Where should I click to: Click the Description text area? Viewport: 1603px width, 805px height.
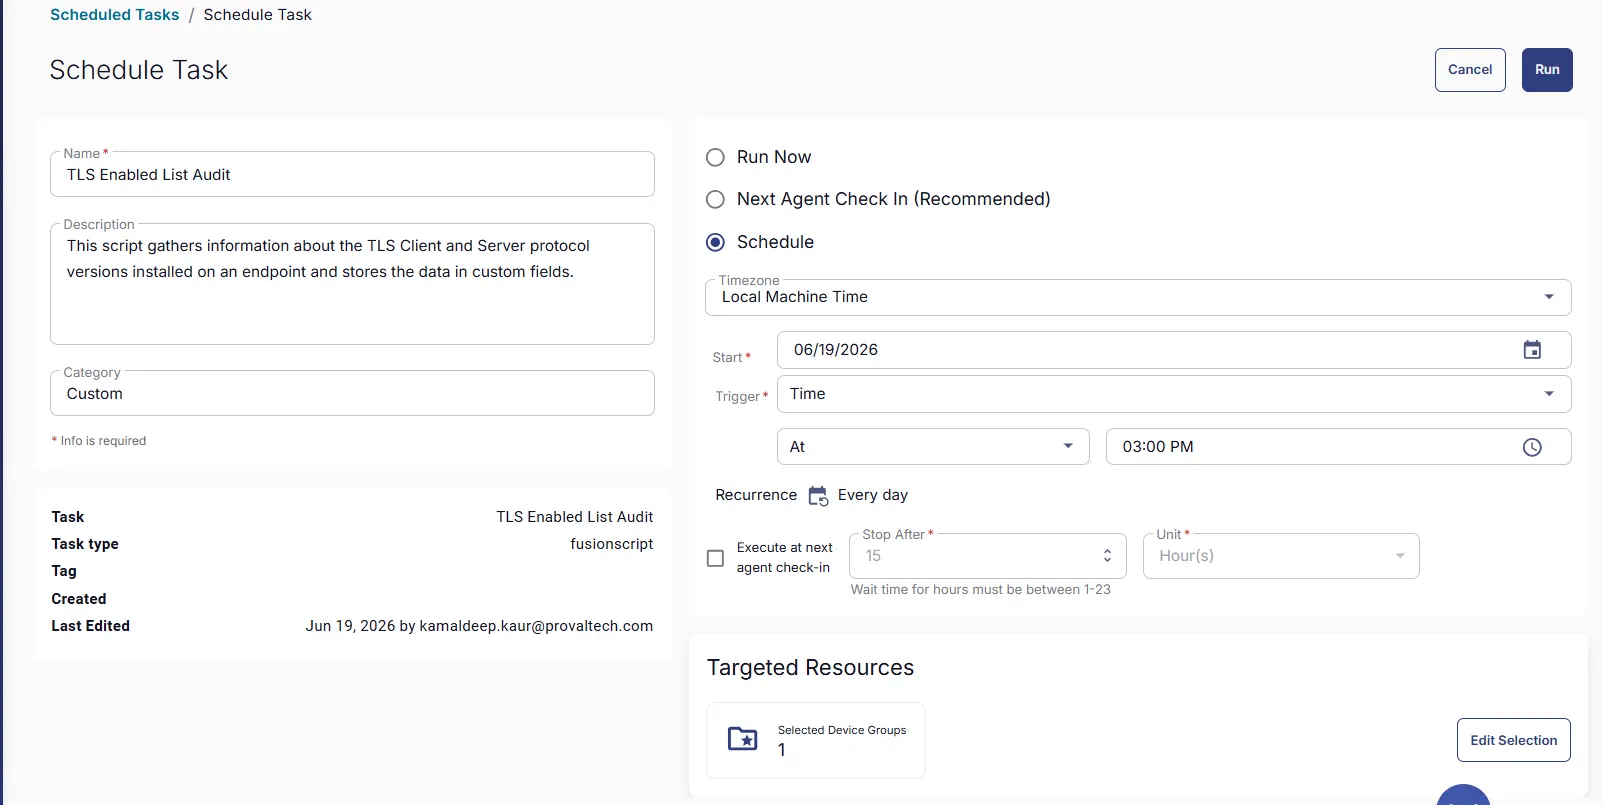click(x=352, y=284)
